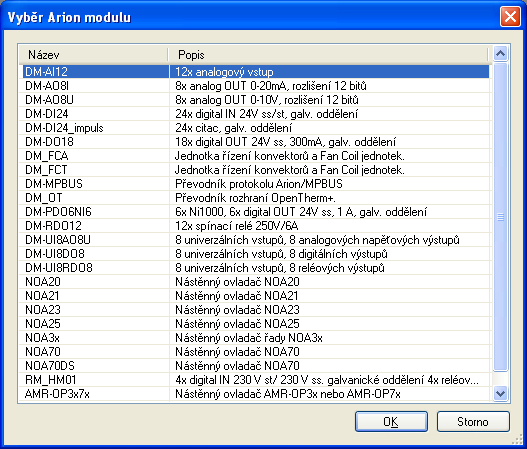
Task: Pick the DM-UI8AO8U entry
Action: (255, 240)
